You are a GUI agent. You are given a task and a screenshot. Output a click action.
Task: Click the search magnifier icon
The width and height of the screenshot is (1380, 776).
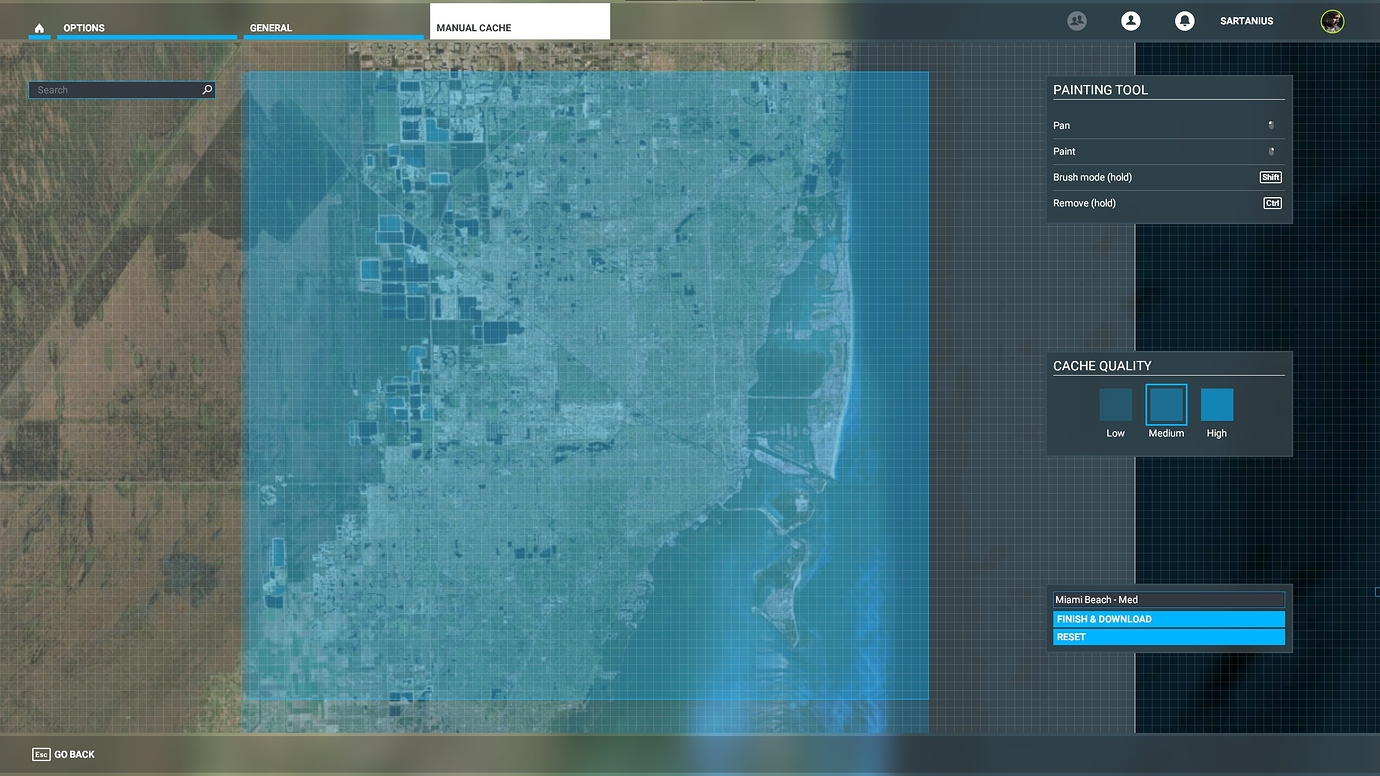click(x=207, y=90)
